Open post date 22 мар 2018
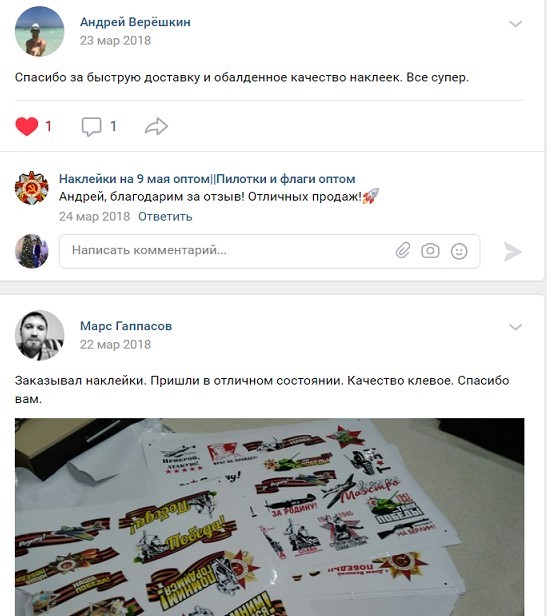547x616 pixels. pos(116,345)
